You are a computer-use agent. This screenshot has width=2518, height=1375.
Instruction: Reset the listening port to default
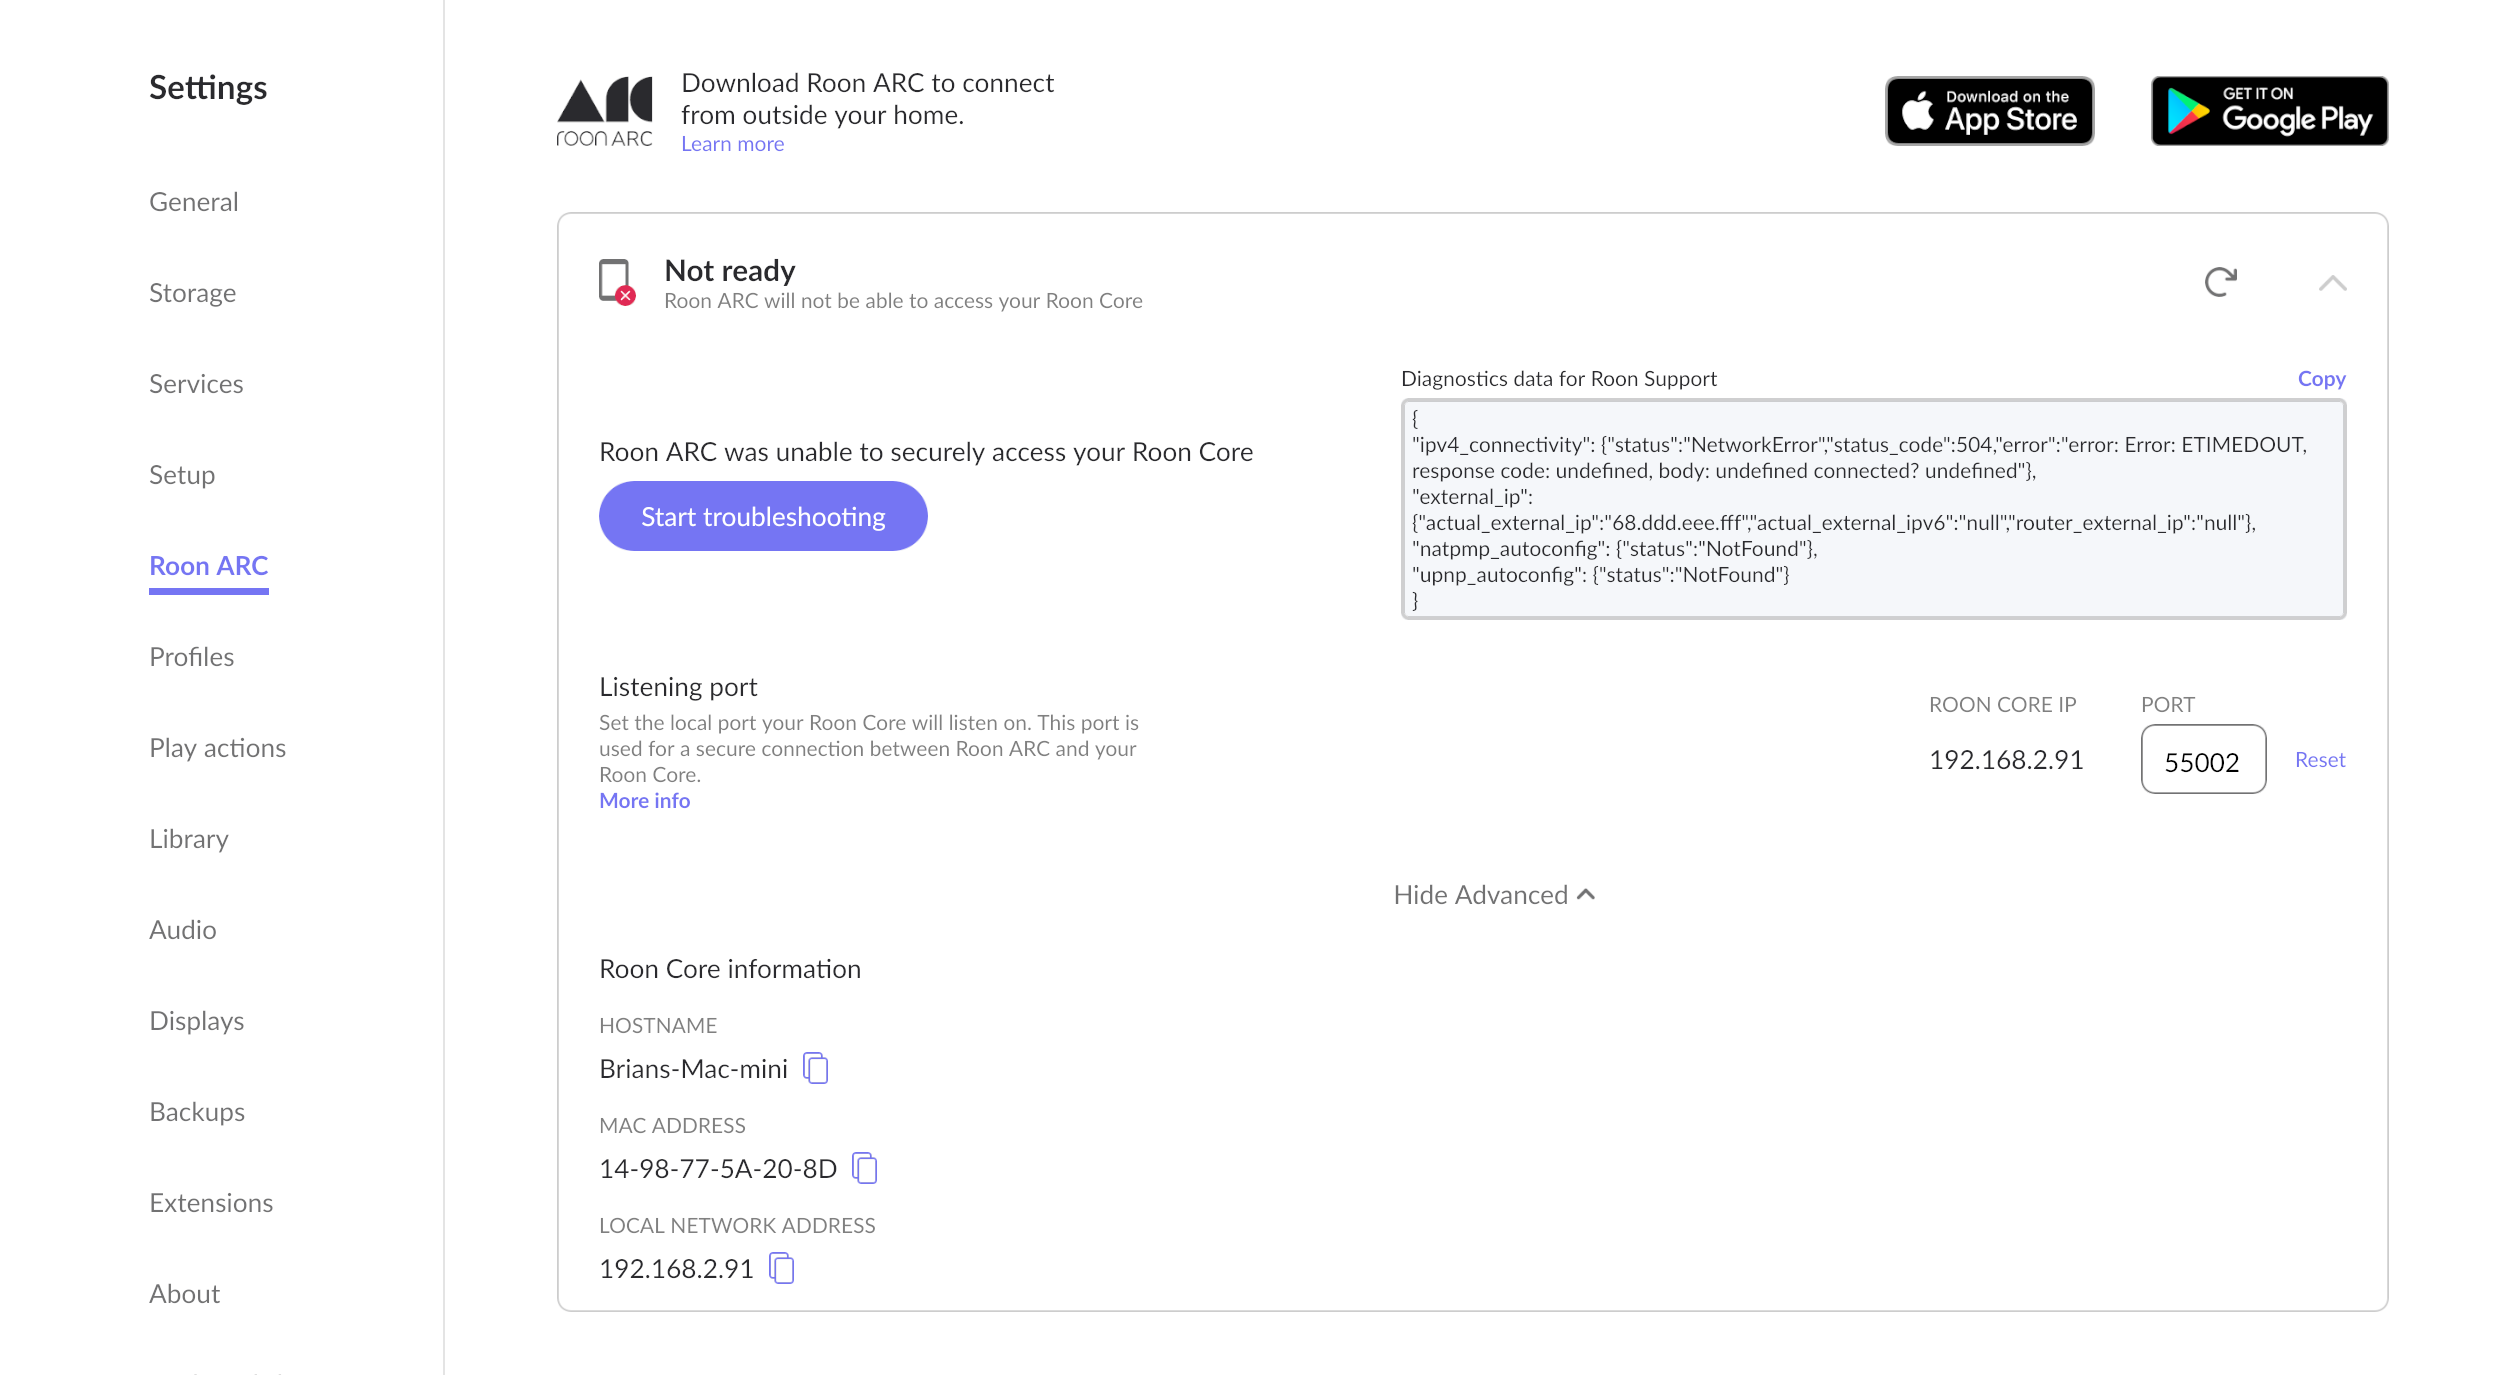click(2319, 759)
